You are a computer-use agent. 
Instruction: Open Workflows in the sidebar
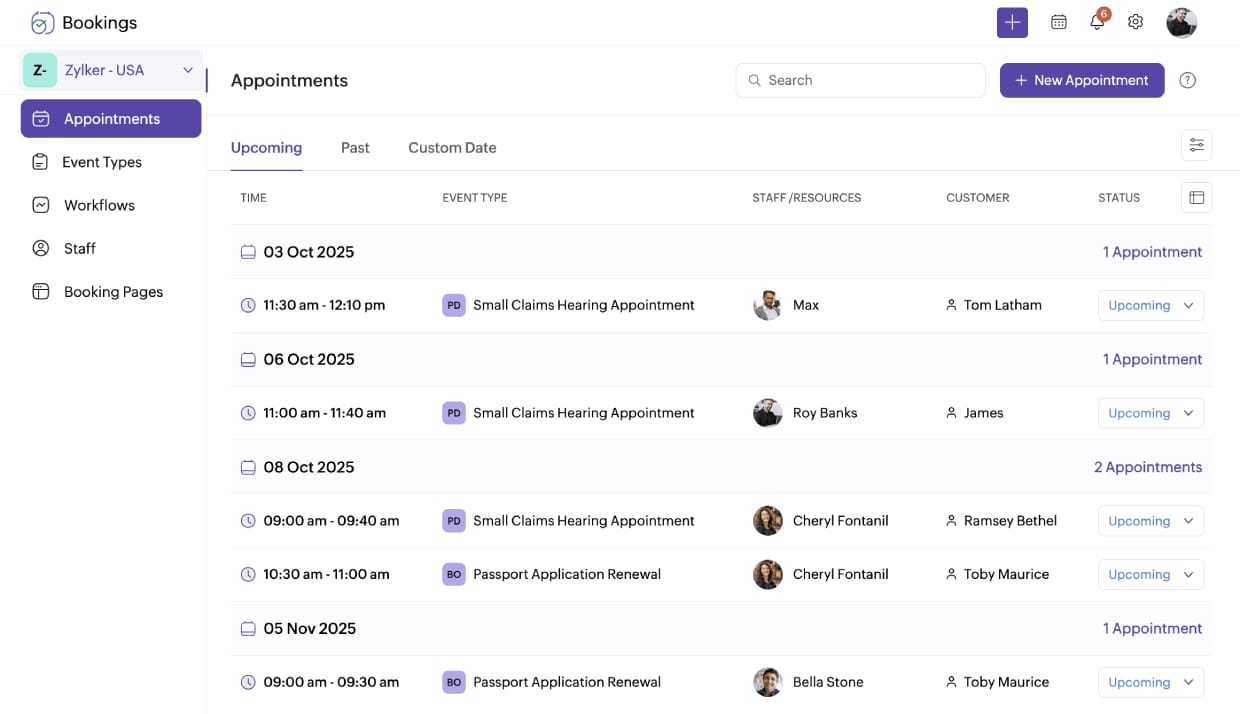(99, 205)
